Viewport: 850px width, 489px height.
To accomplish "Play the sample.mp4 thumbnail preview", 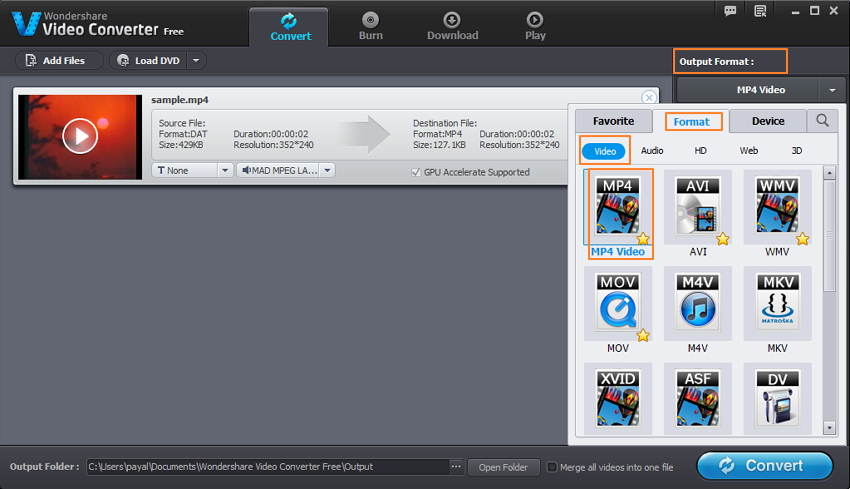I will click(x=80, y=136).
